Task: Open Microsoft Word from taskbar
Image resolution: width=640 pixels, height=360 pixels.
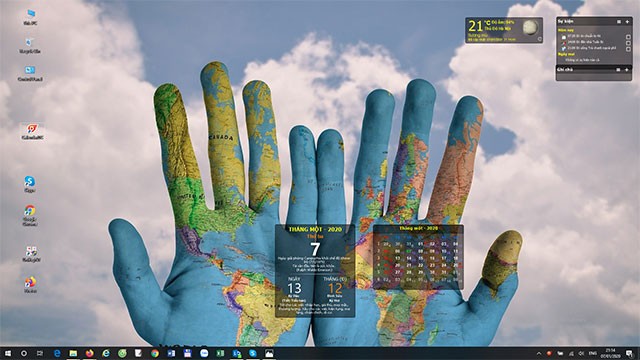Action: (171, 353)
